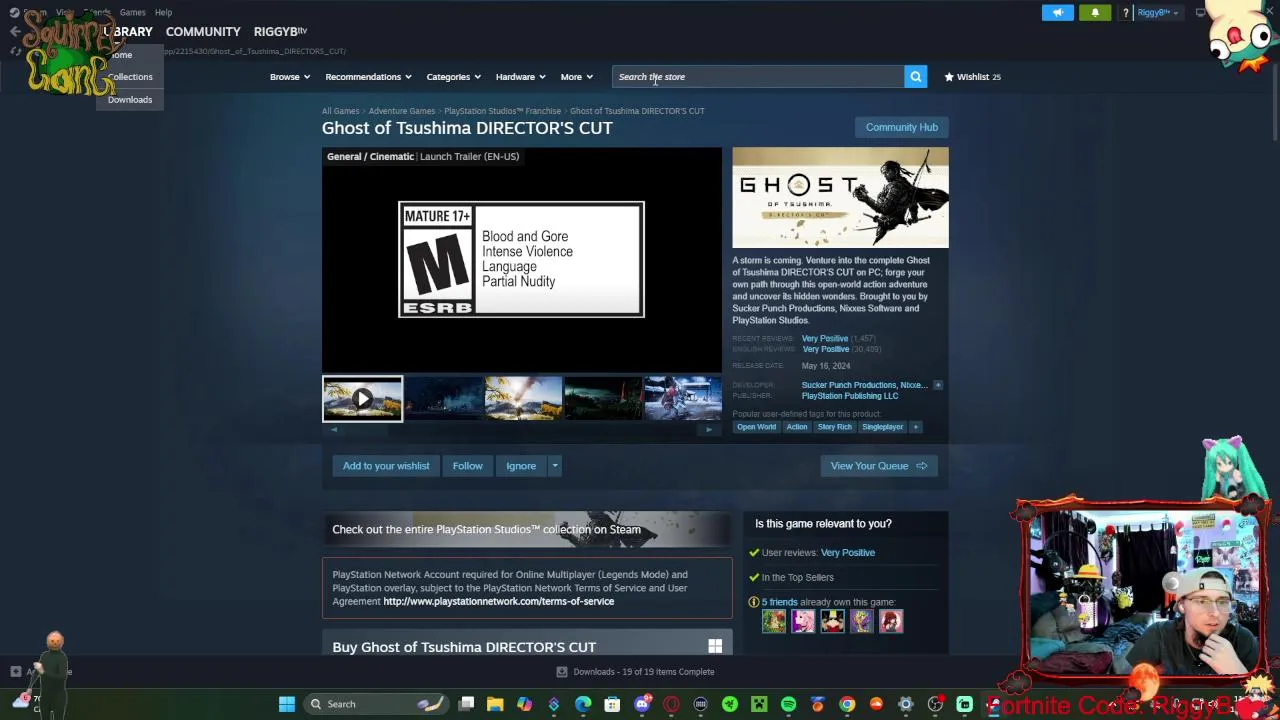
Task: Open first friend avatar who owns the game
Action: (774, 621)
